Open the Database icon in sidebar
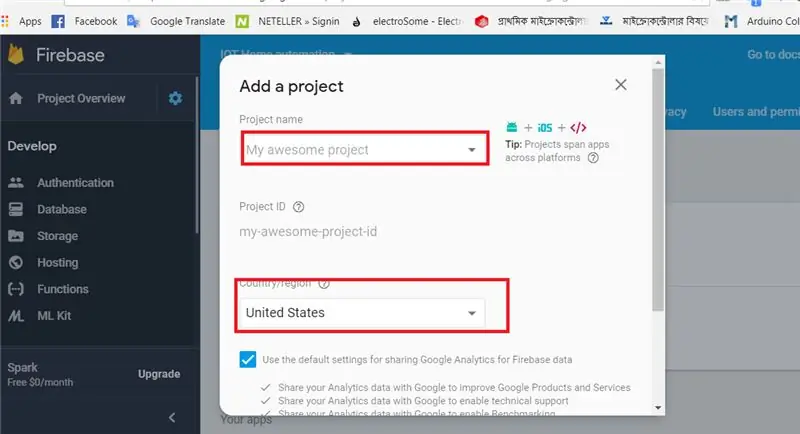 click(16, 209)
